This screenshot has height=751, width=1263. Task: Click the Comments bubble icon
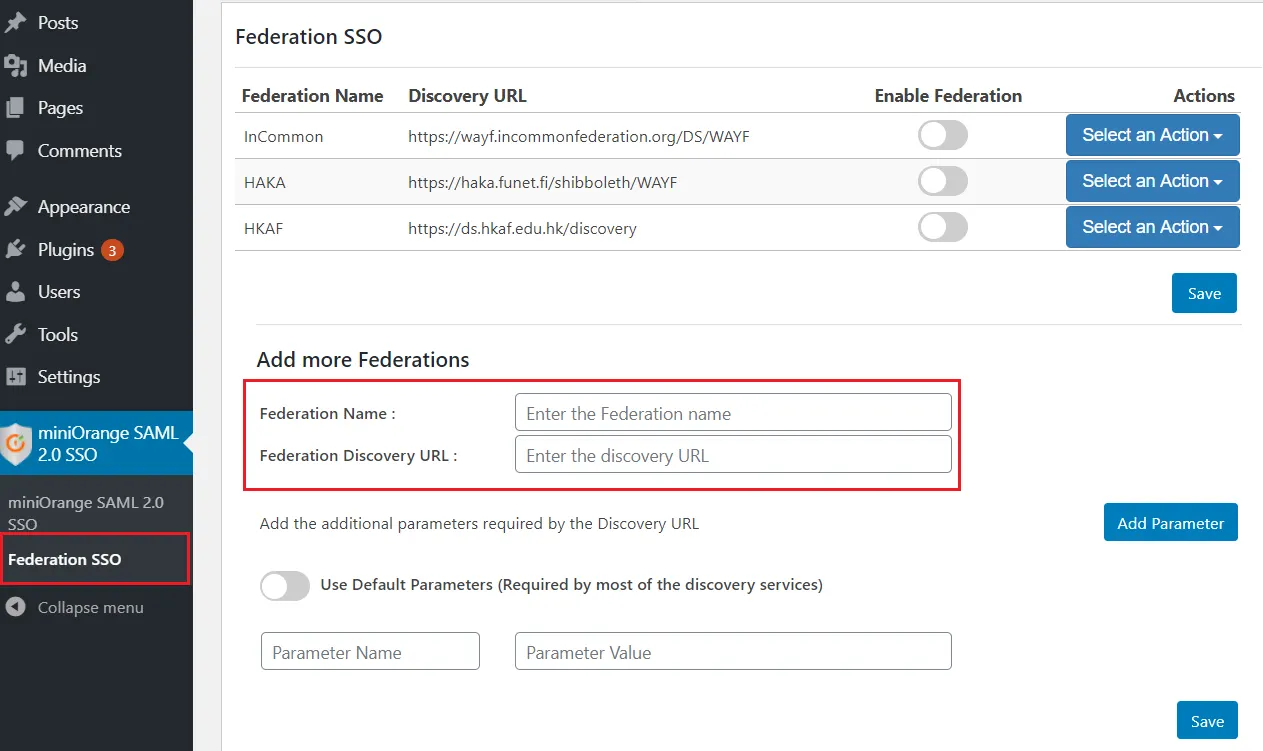(15, 151)
